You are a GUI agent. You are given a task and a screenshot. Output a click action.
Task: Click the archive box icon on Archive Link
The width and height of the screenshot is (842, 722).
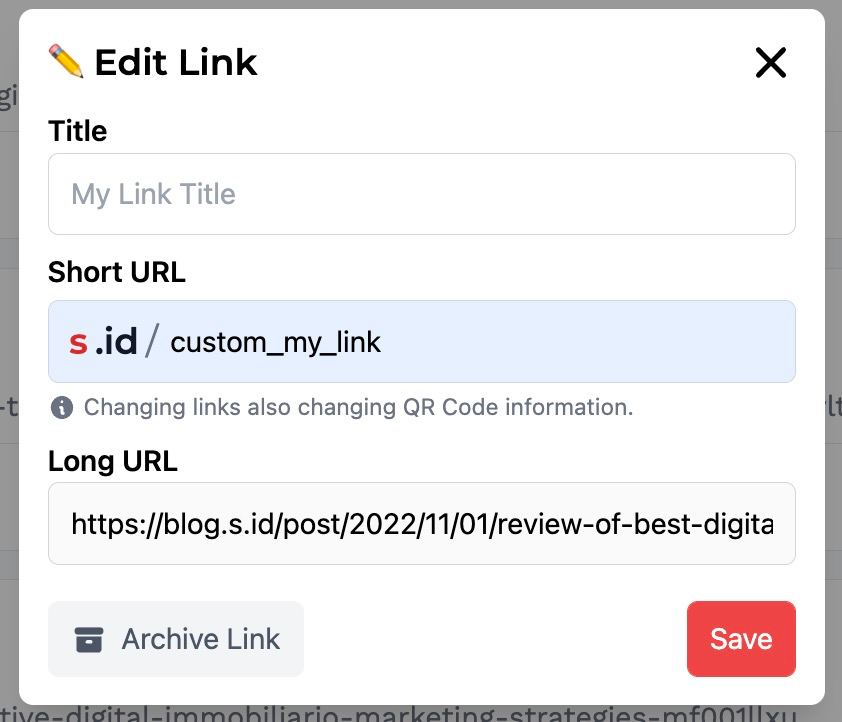89,638
